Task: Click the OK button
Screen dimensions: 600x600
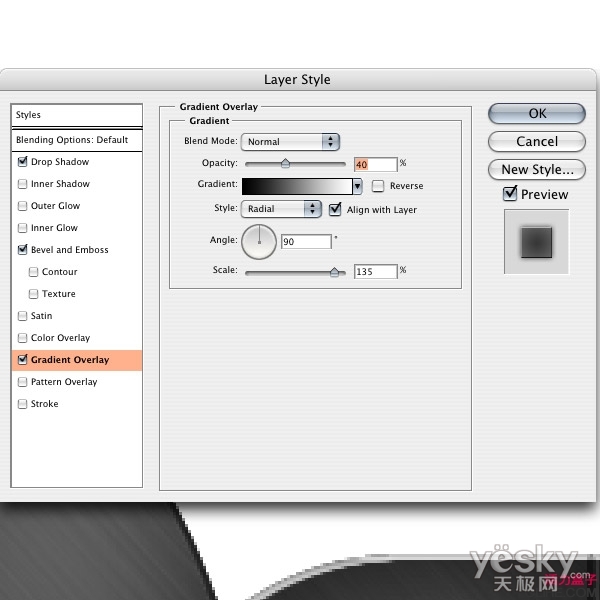Action: click(537, 114)
